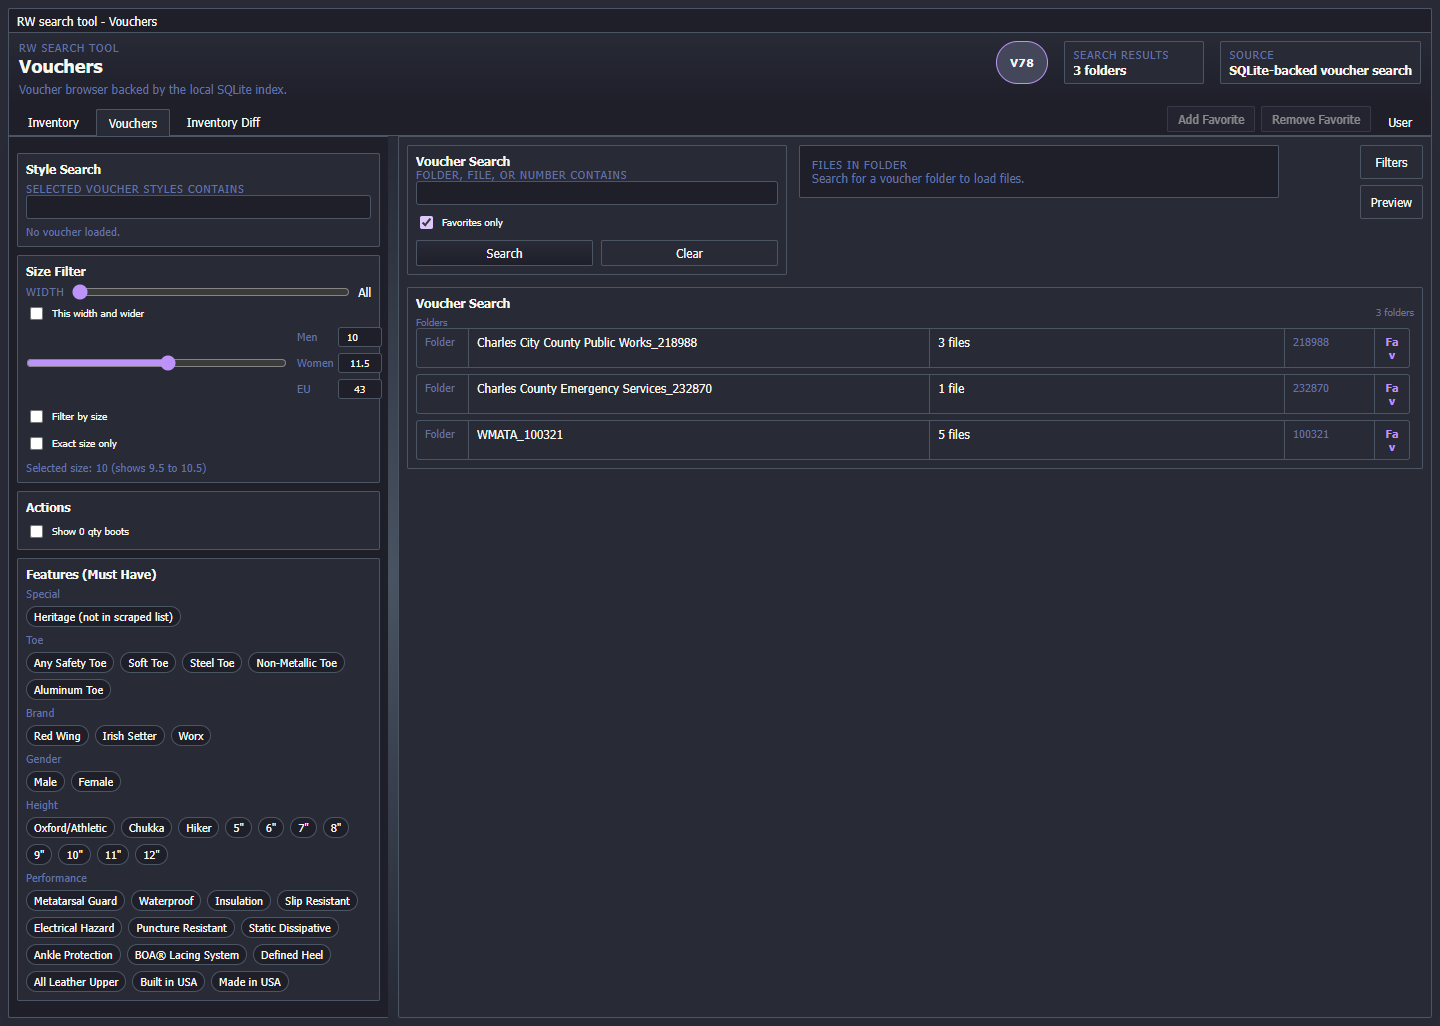Open the User menu
Viewport: 1440px width, 1026px height.
[1399, 123]
